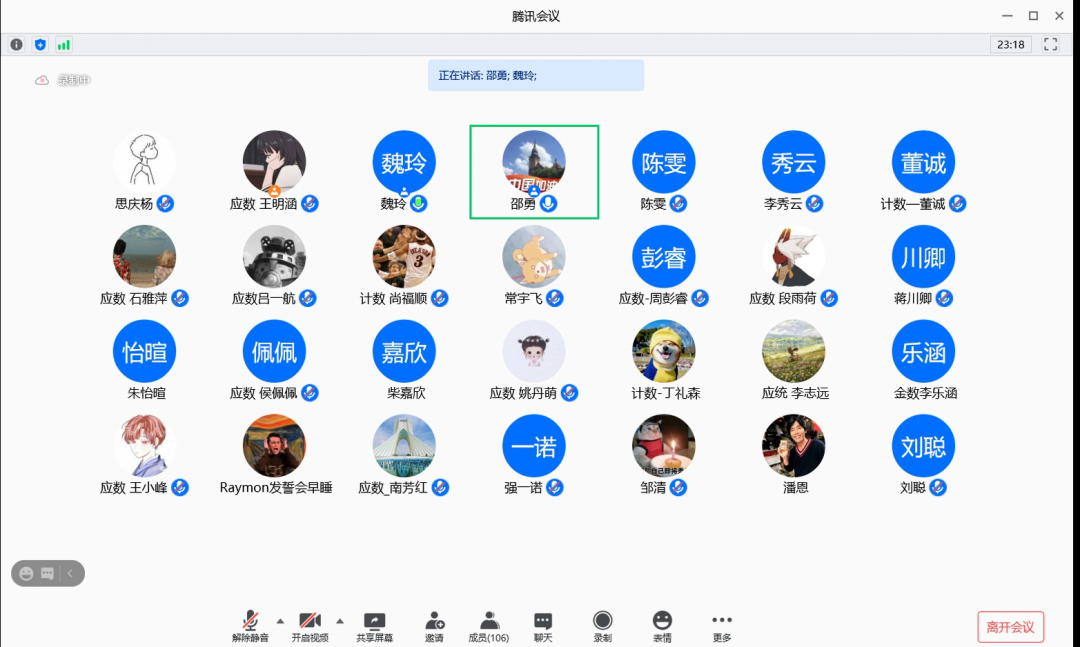This screenshot has height=647, width=1080.
Task: Start recording with the 录制 button
Action: (602, 626)
